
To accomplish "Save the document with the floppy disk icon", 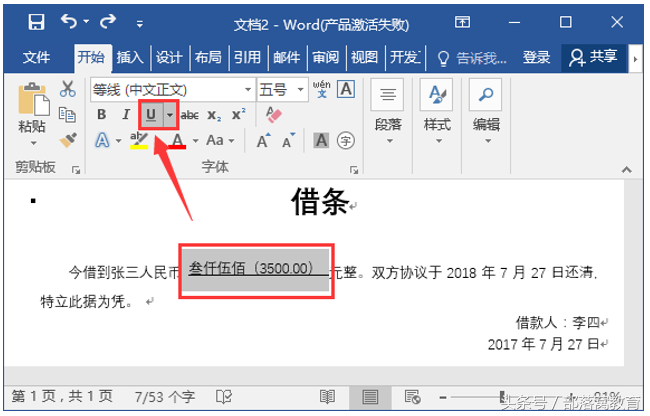I will [36, 22].
